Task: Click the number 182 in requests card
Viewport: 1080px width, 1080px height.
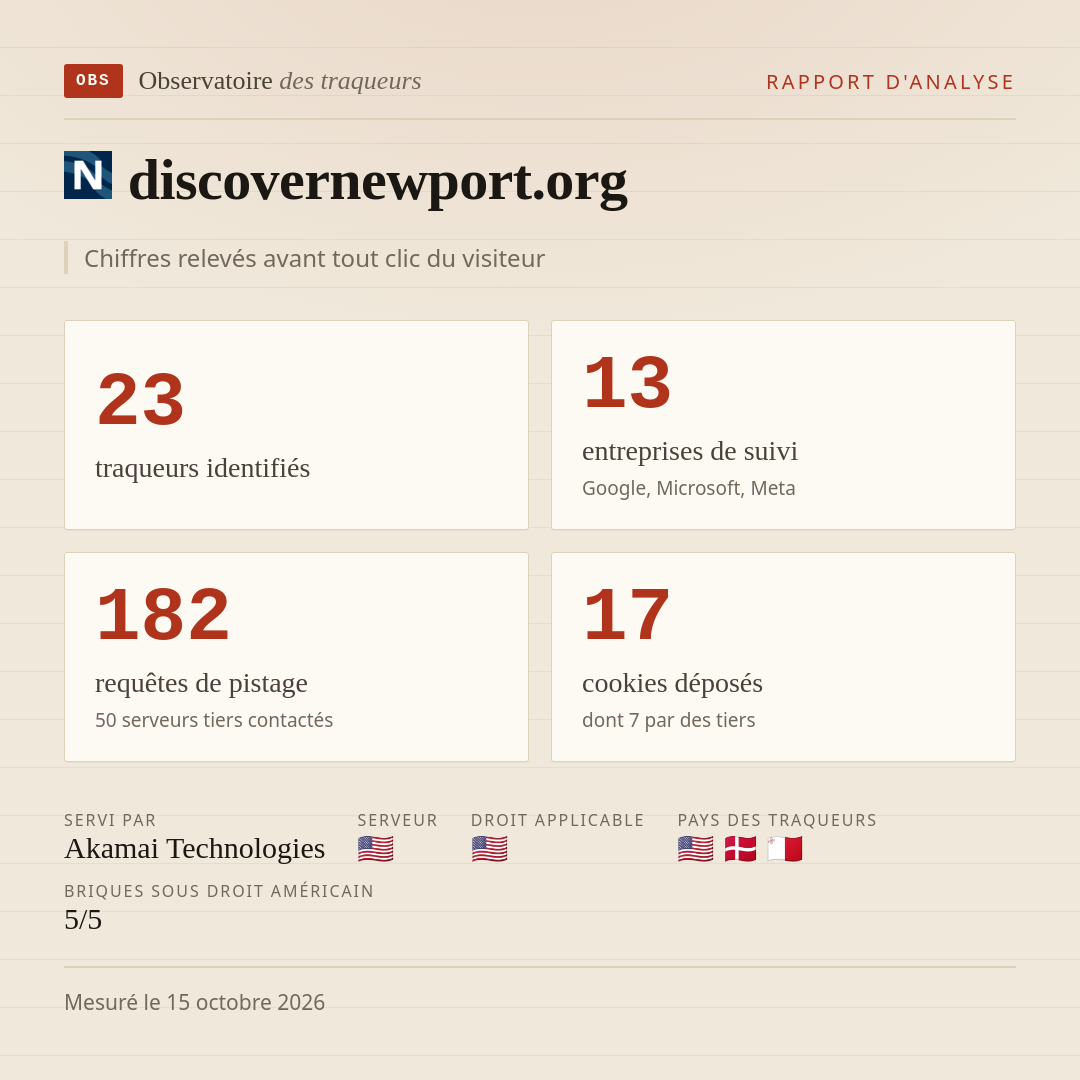Action: pos(163,614)
